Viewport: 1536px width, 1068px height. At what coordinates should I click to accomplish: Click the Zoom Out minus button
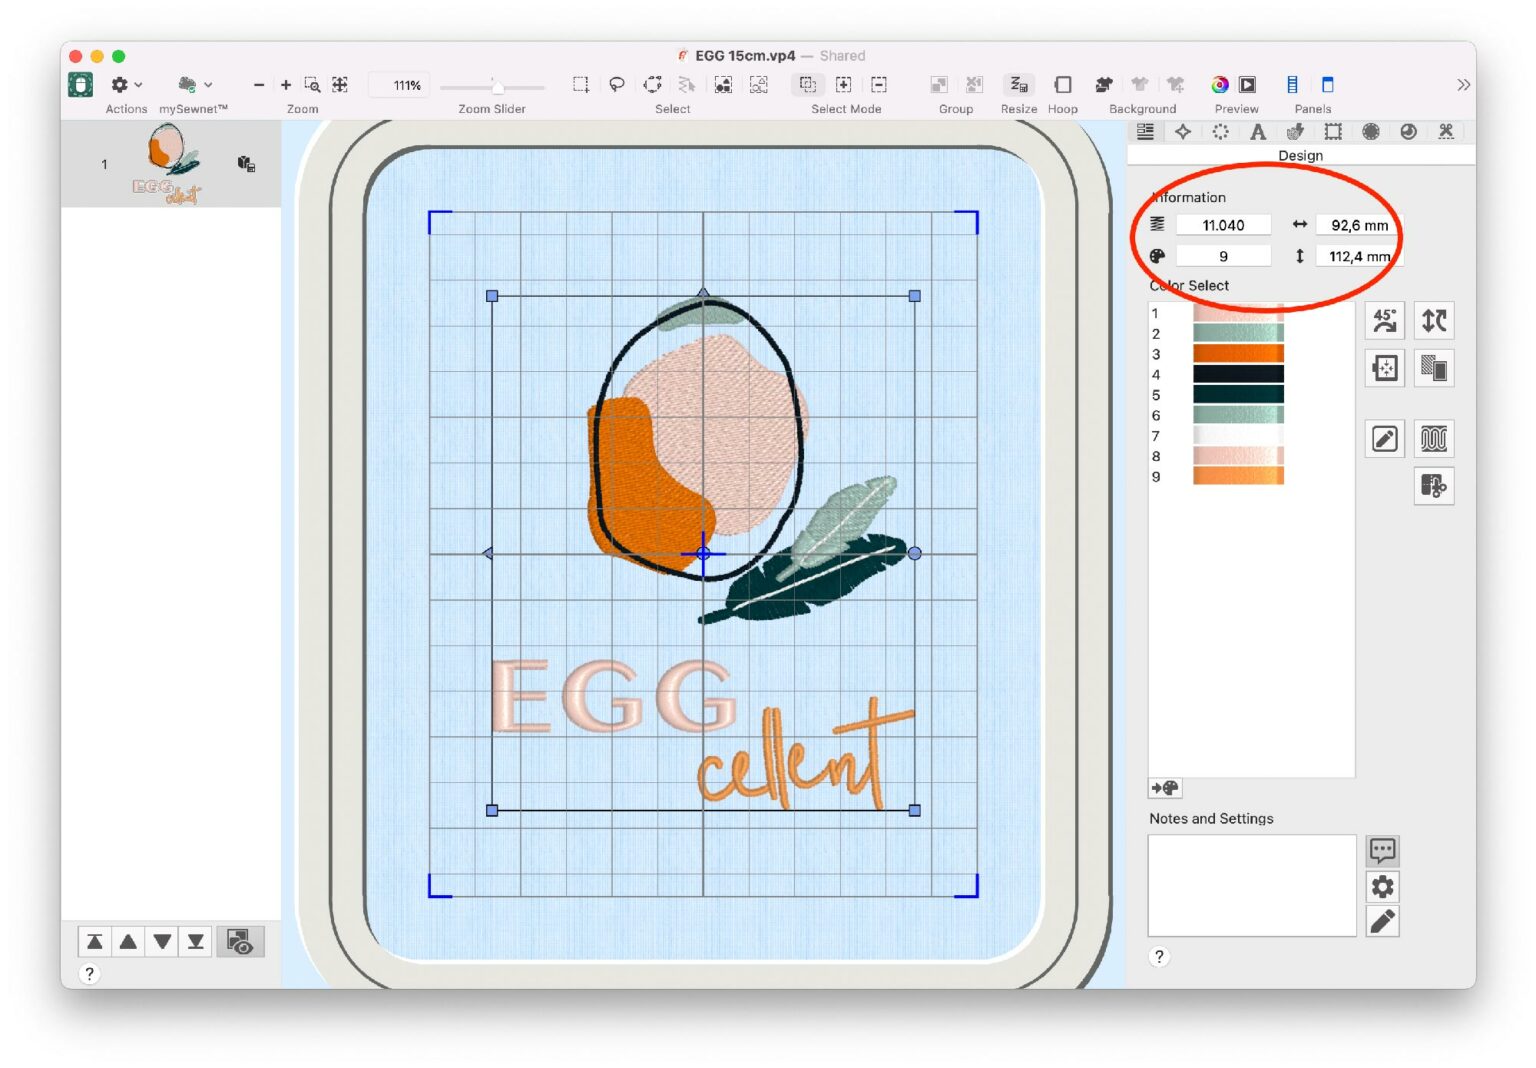(259, 85)
